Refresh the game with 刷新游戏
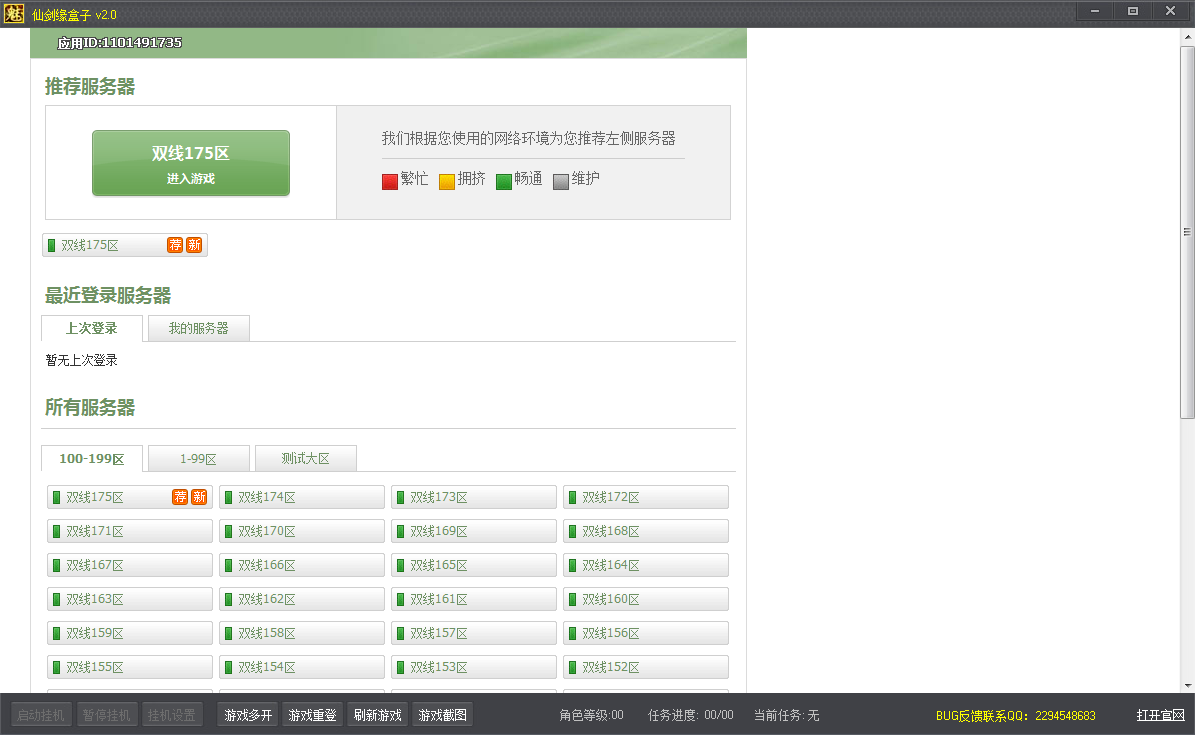The width and height of the screenshot is (1195, 735). 377,715
